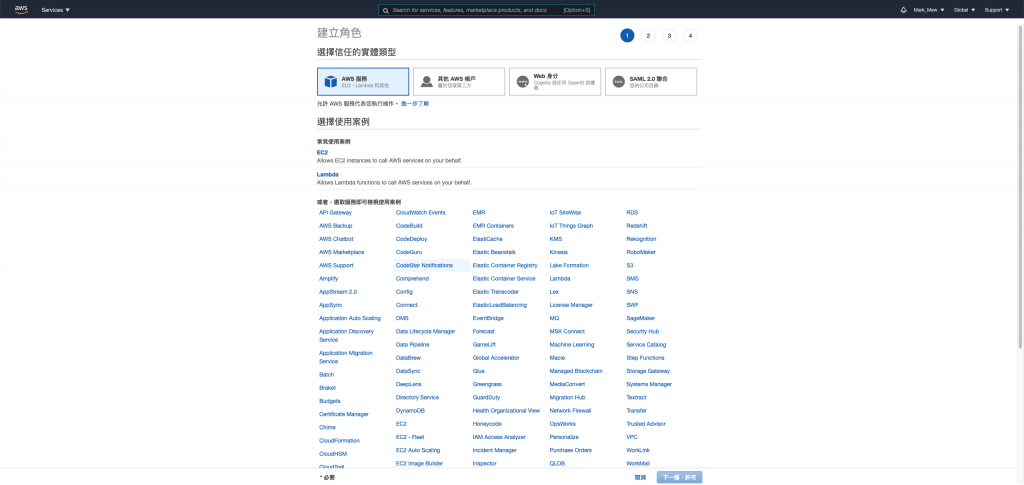Viewport: 1024px width, 485px height.
Task: Select DynamoDB service
Action: click(x=410, y=411)
